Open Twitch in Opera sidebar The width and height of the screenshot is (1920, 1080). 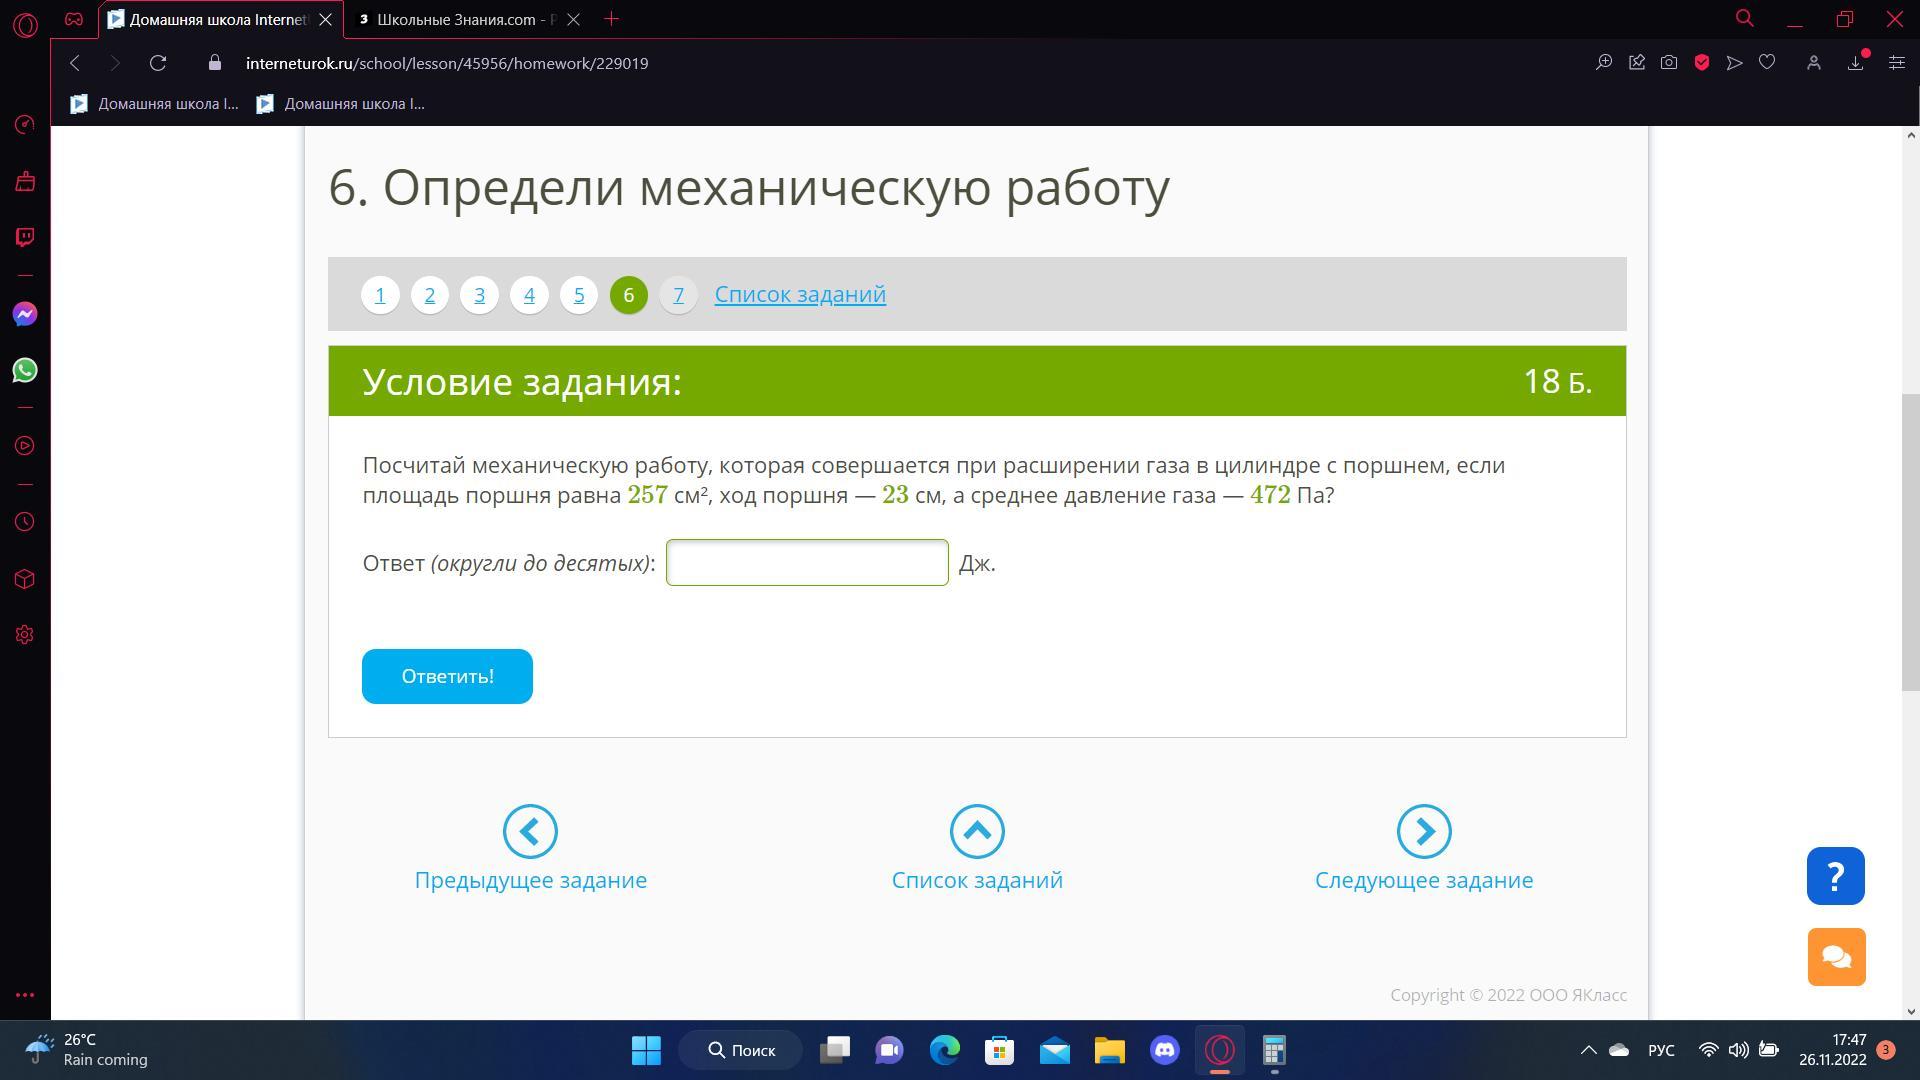click(x=25, y=237)
